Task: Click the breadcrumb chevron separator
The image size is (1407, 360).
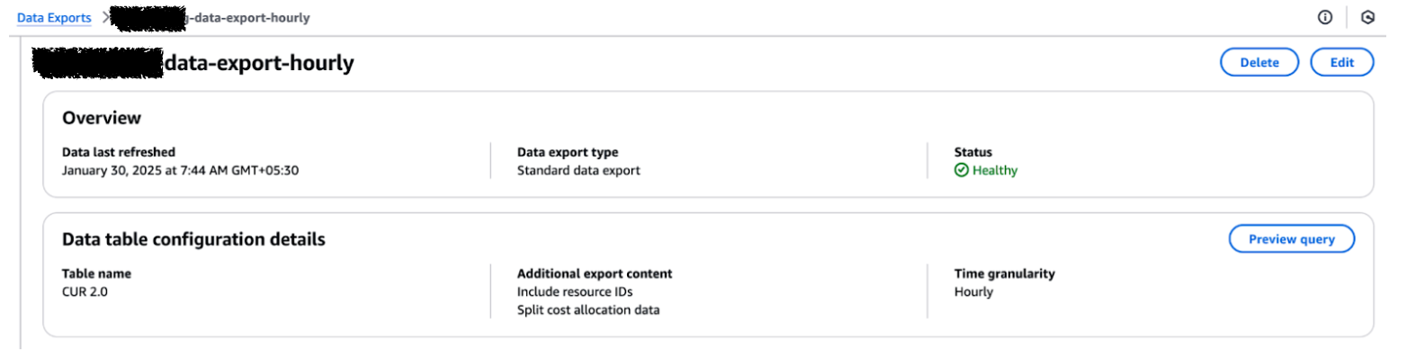Action: click(x=104, y=17)
